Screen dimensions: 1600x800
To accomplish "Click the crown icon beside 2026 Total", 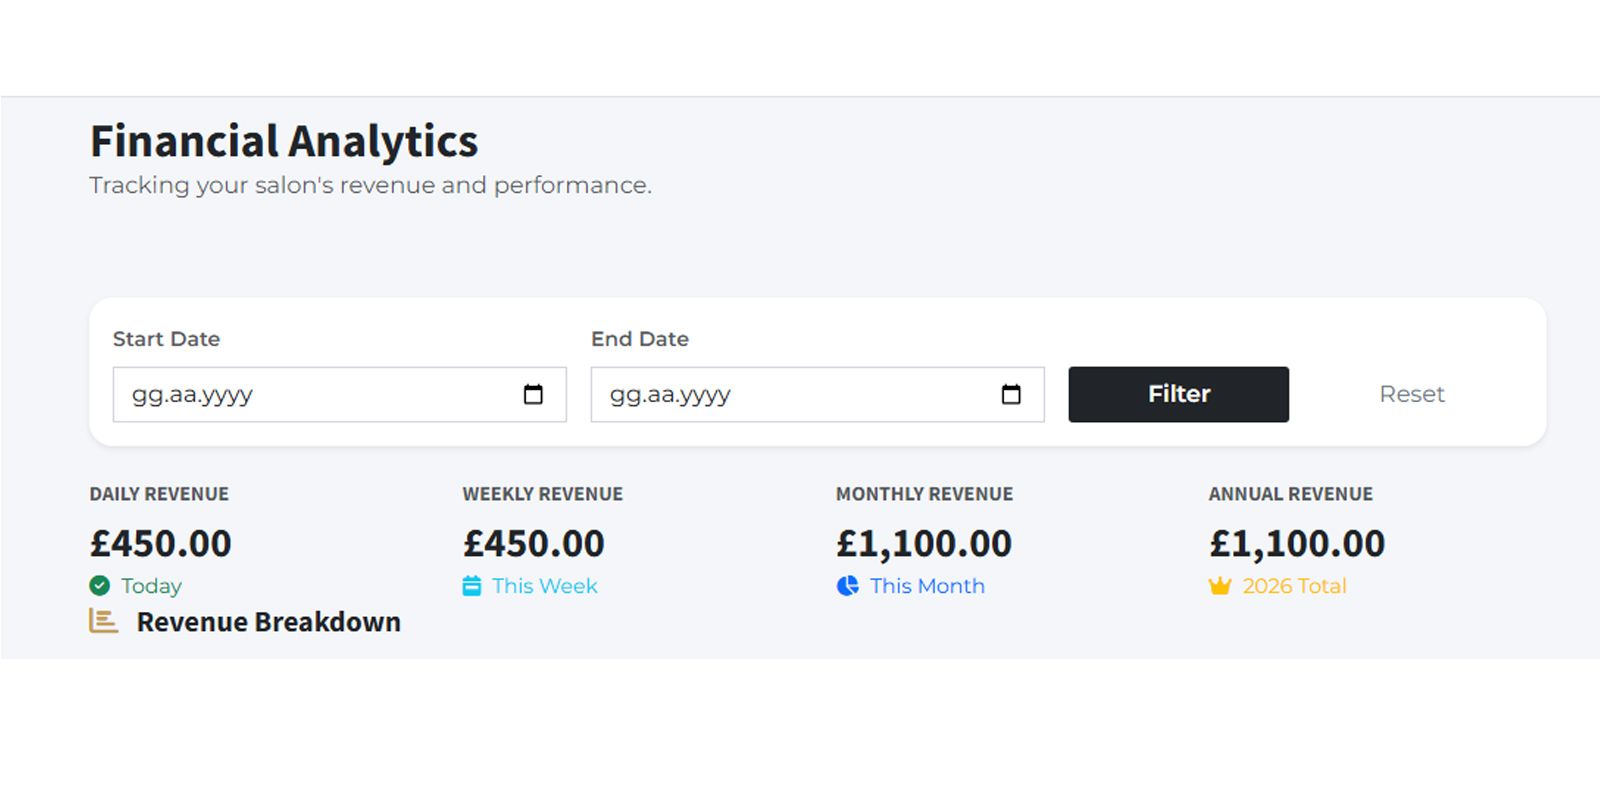I will (x=1220, y=586).
